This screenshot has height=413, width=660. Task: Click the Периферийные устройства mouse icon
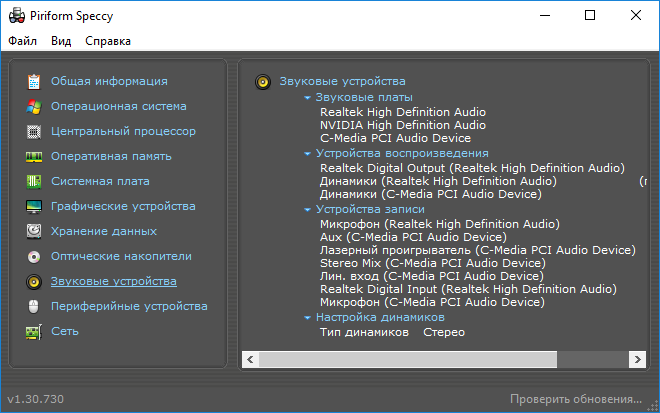(34, 306)
